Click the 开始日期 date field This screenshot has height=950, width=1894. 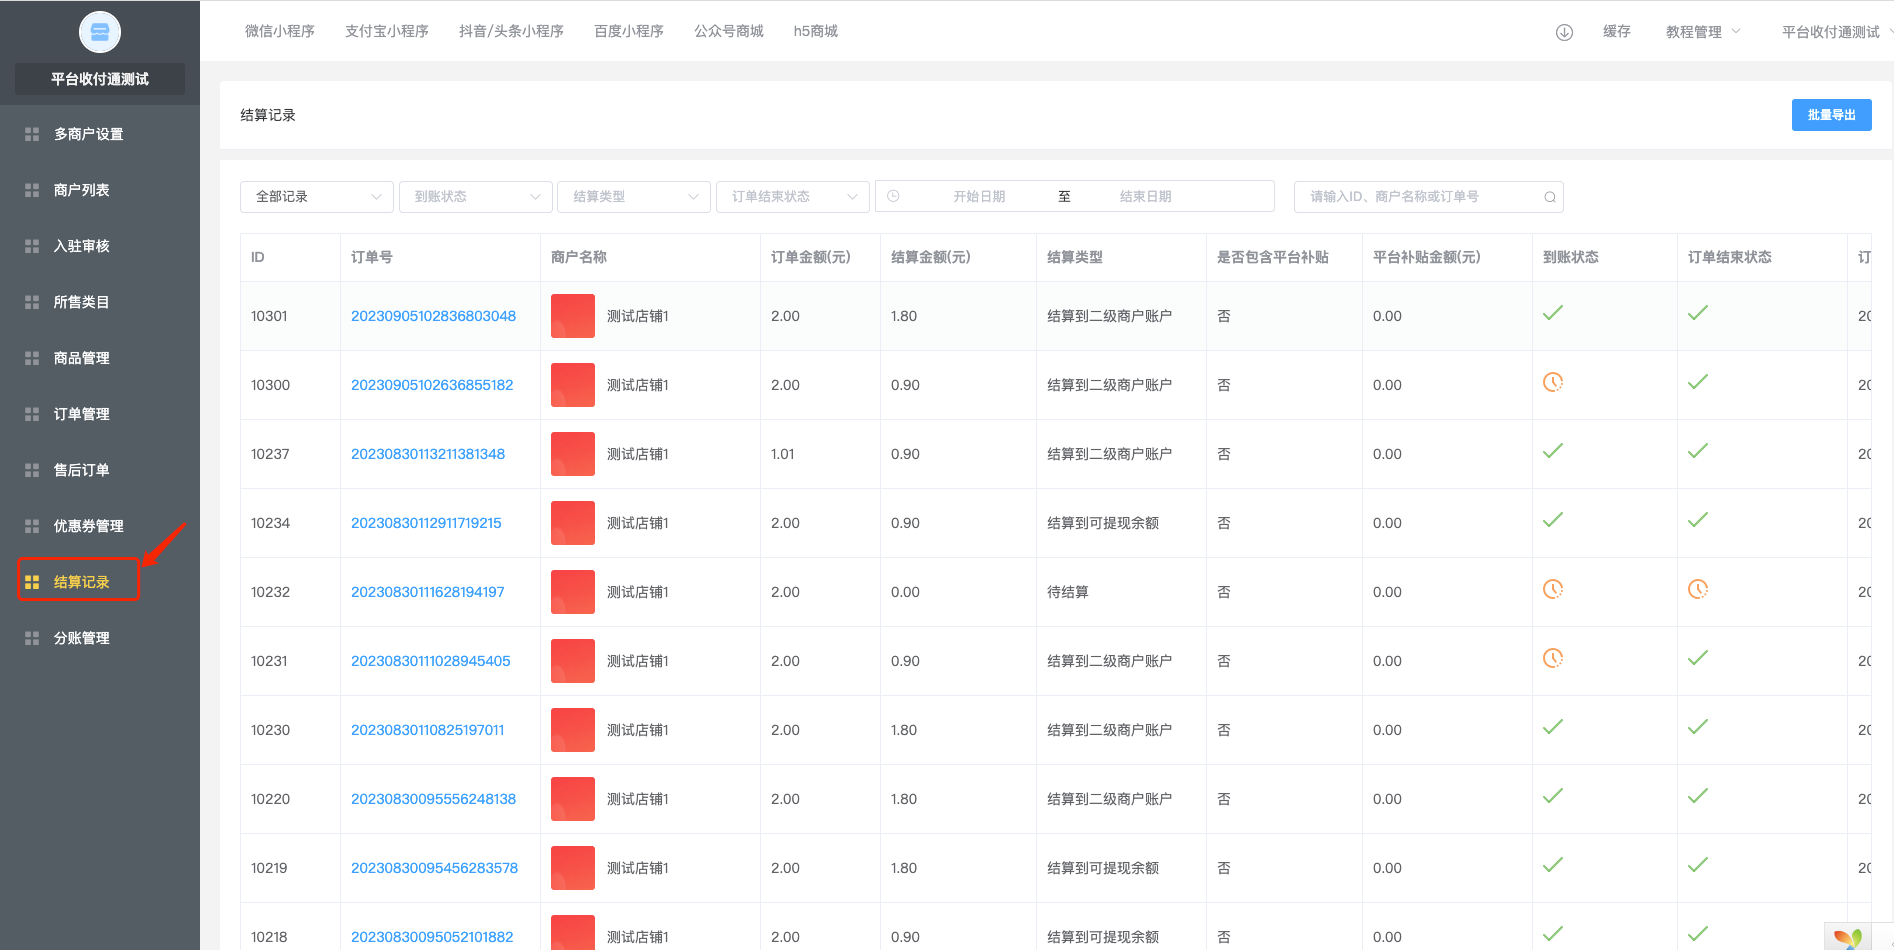(x=978, y=197)
